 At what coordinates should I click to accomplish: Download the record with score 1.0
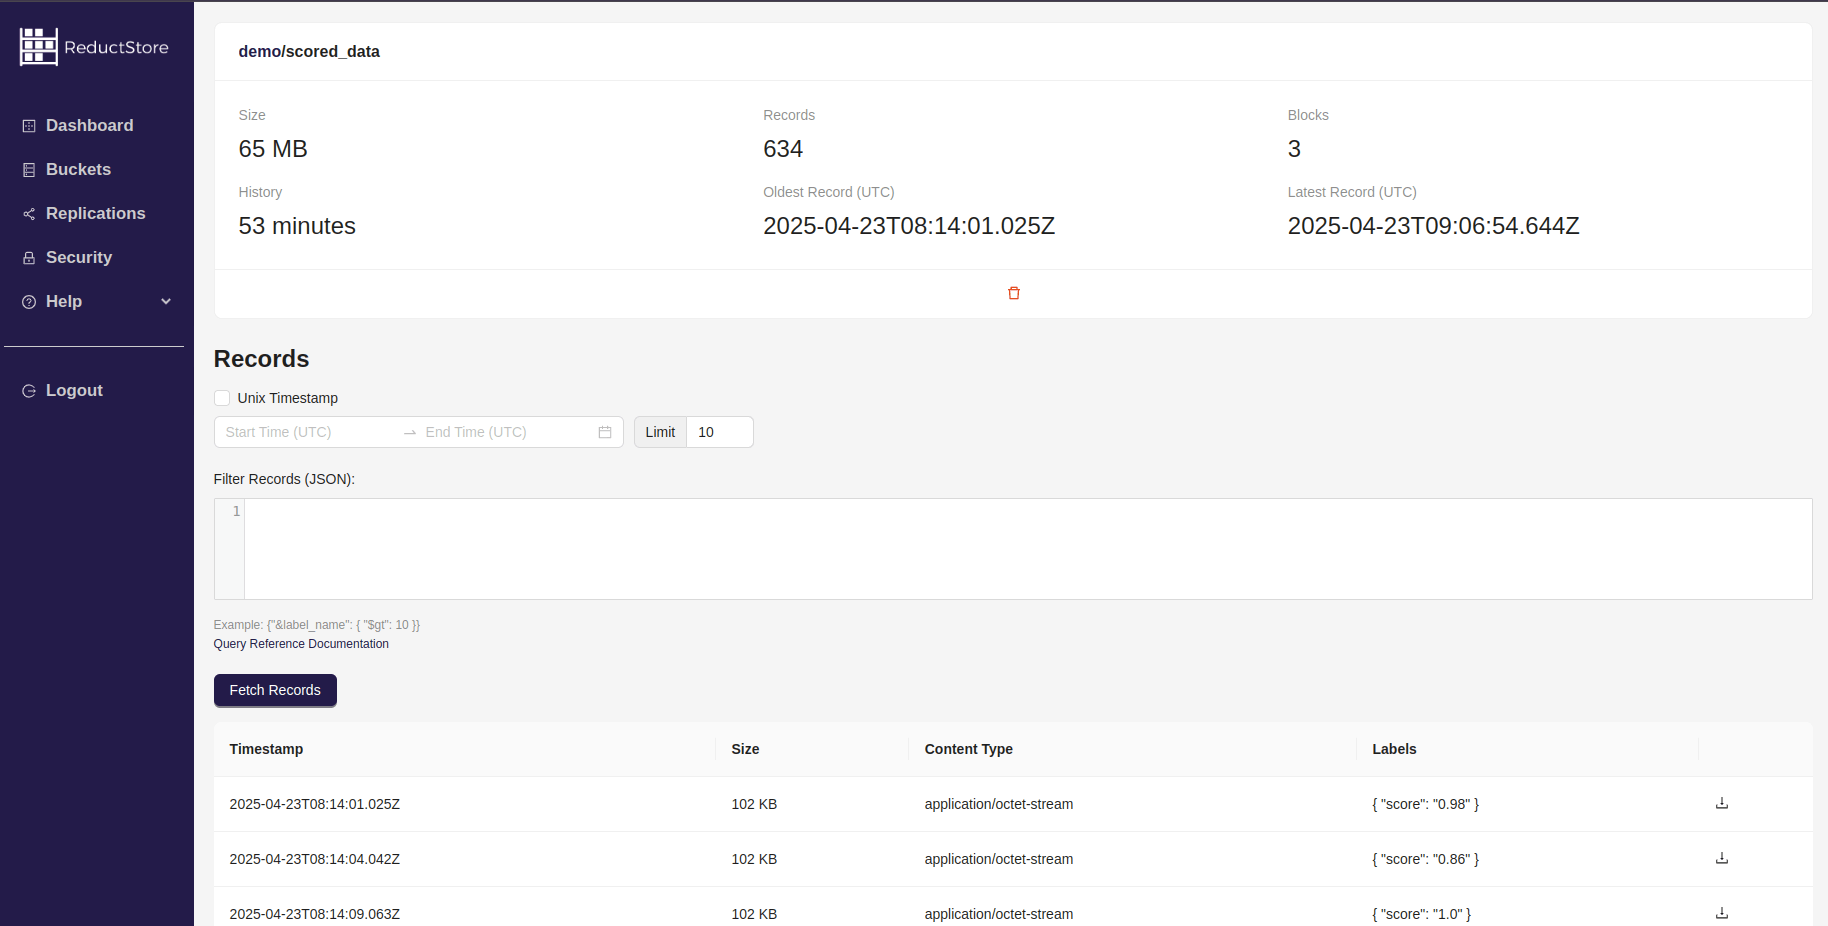tap(1721, 913)
